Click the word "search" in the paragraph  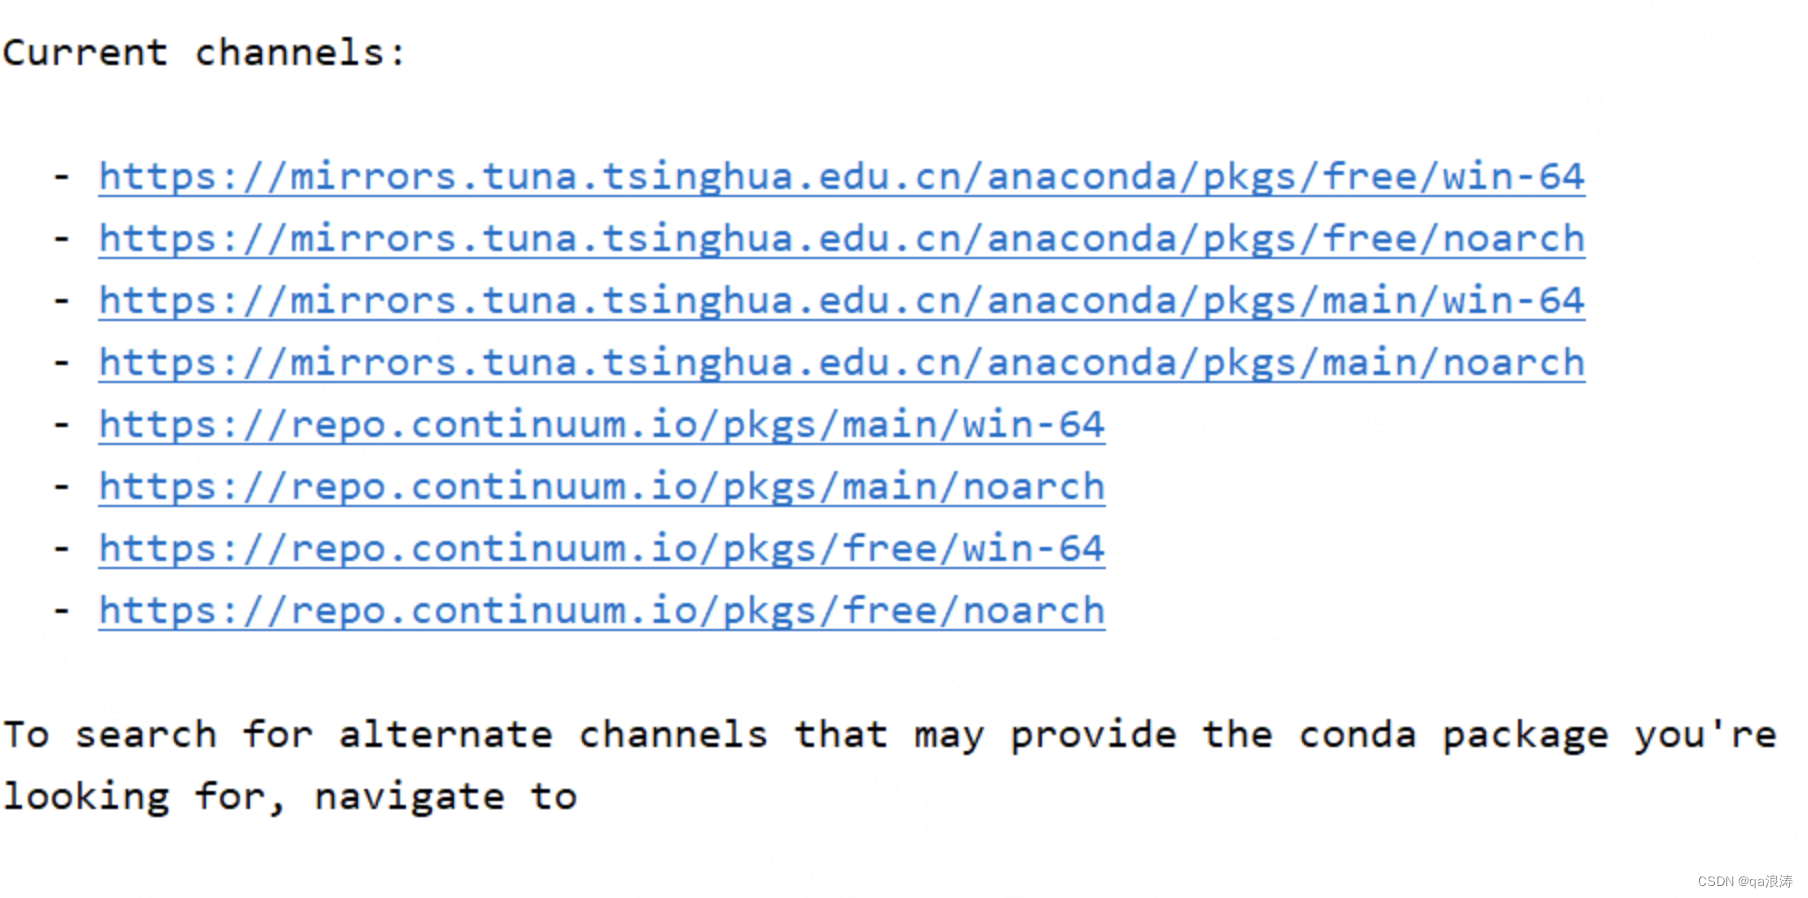pos(146,735)
